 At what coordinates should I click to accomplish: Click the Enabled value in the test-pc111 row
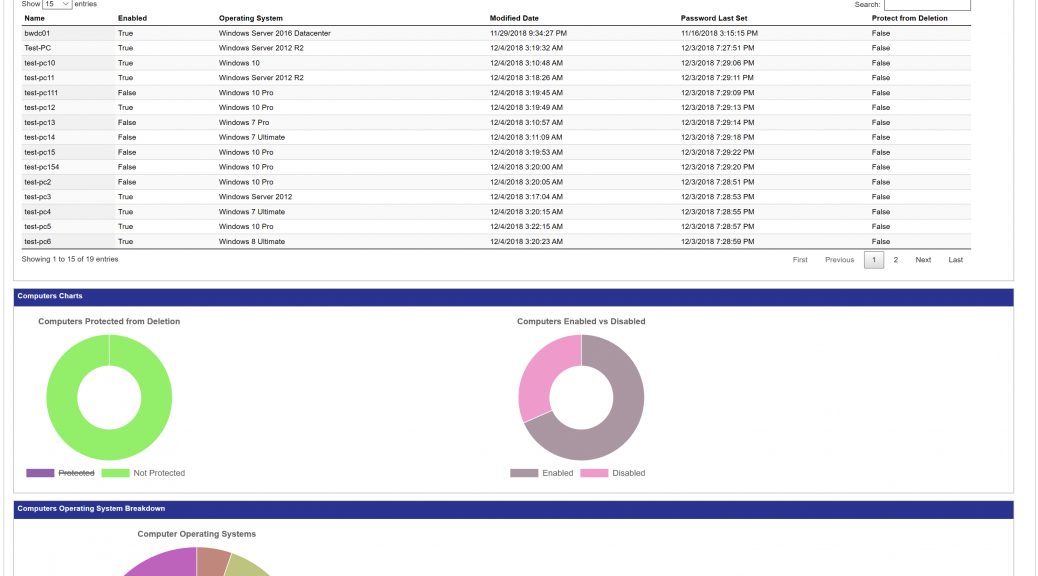click(x=127, y=93)
